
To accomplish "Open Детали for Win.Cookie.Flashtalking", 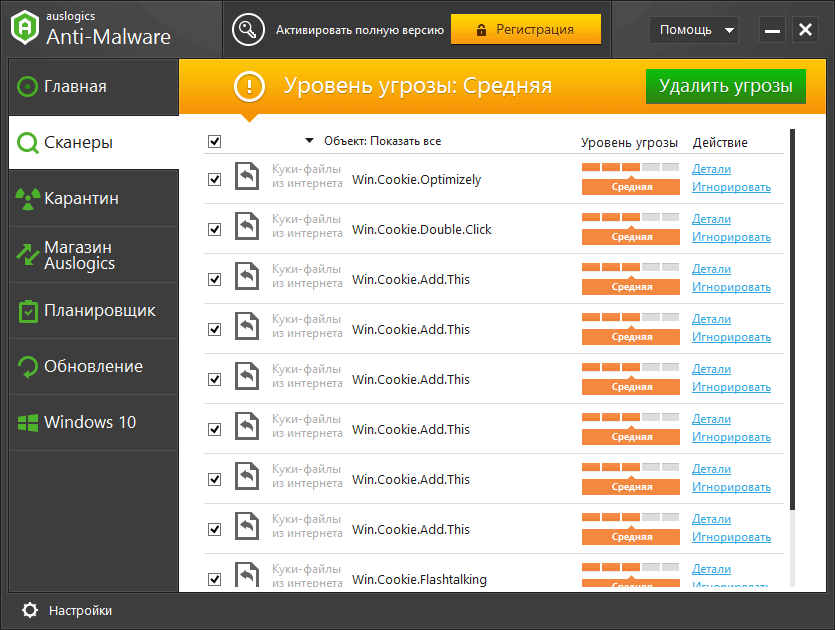I will 711,569.
